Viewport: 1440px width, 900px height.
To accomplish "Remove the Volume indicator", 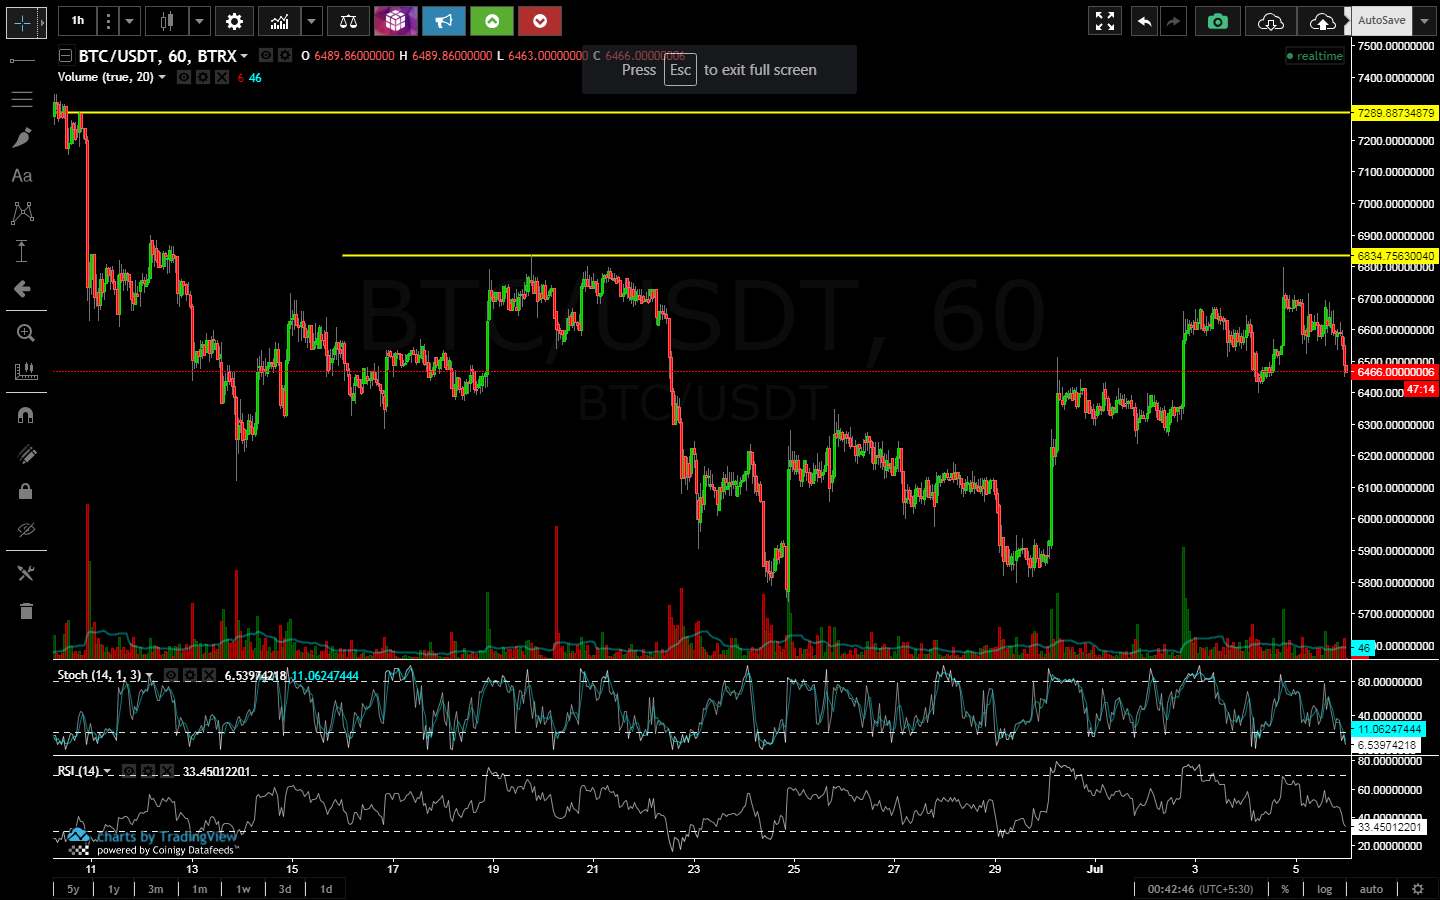I will [x=222, y=77].
